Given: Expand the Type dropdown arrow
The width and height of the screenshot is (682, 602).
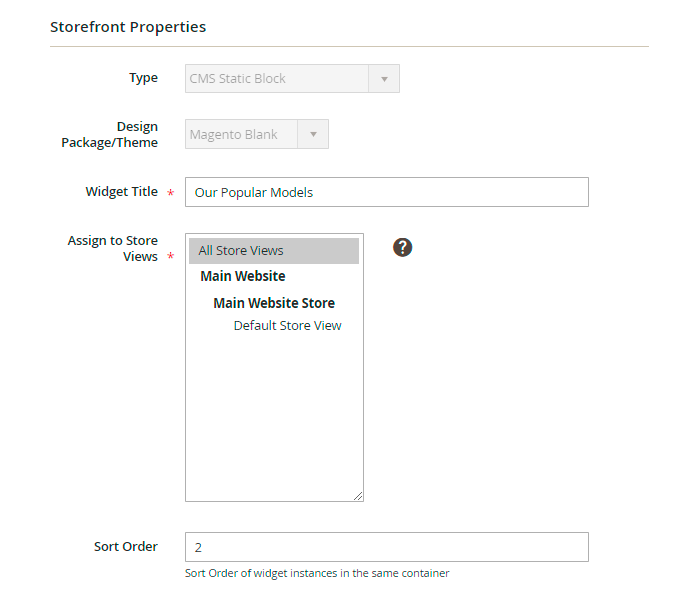Looking at the screenshot, I should (x=384, y=79).
